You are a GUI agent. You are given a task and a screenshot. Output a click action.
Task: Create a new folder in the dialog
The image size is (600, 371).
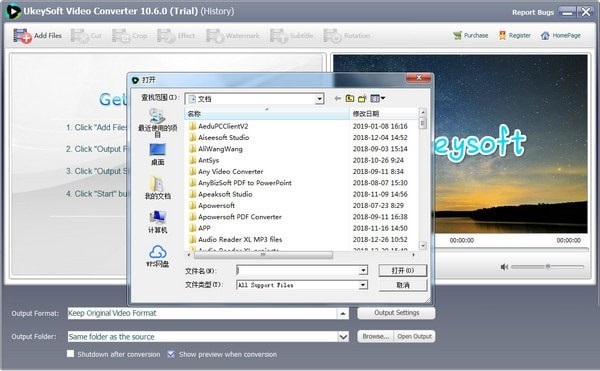click(x=362, y=99)
